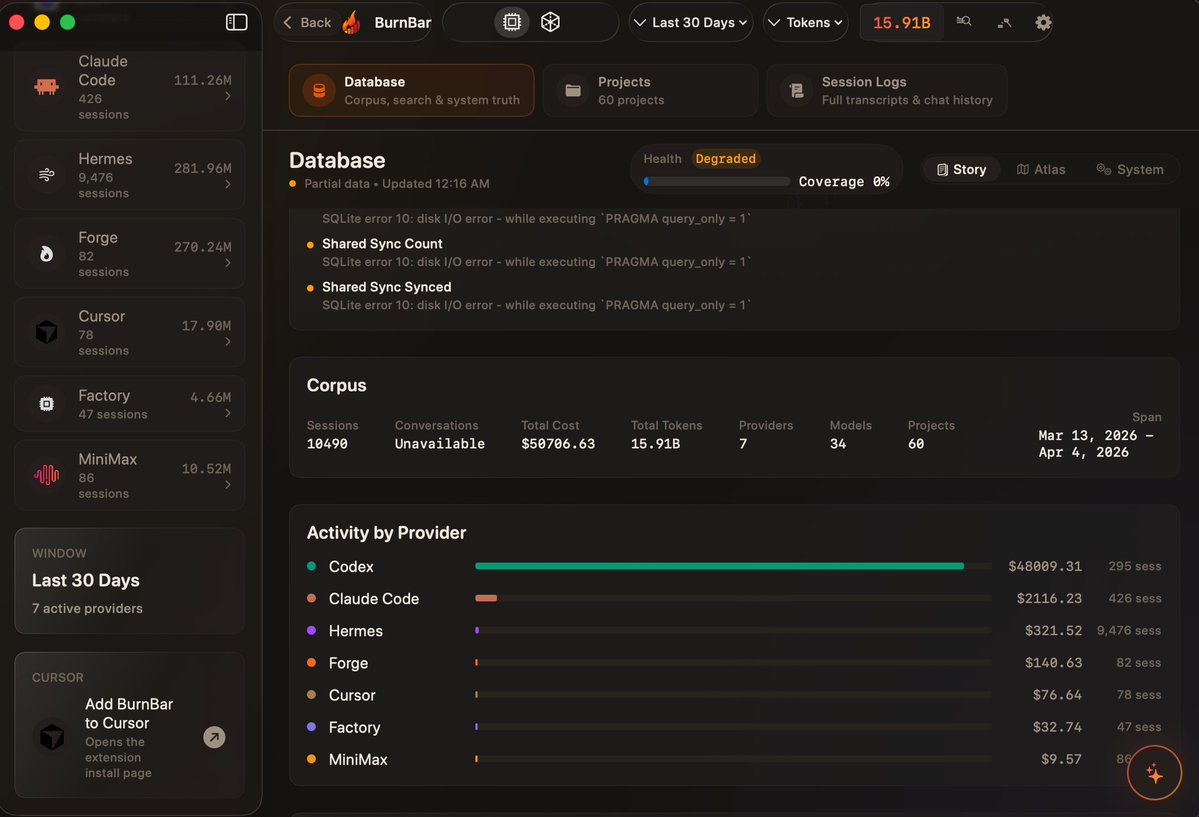The height and width of the screenshot is (817, 1199).
Task: Click the Models count 34
Action: (x=837, y=444)
